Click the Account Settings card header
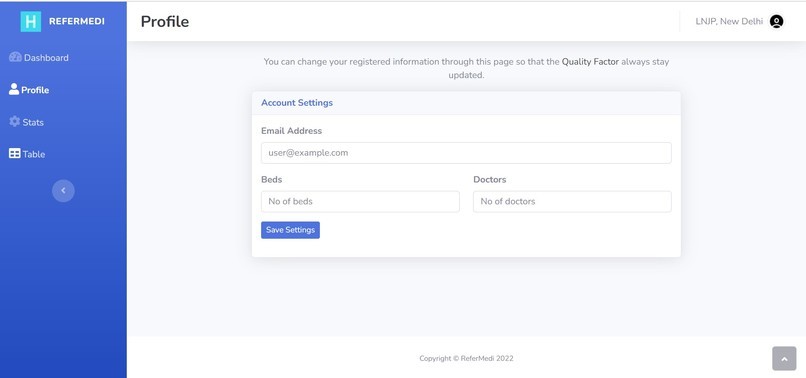 [466, 103]
